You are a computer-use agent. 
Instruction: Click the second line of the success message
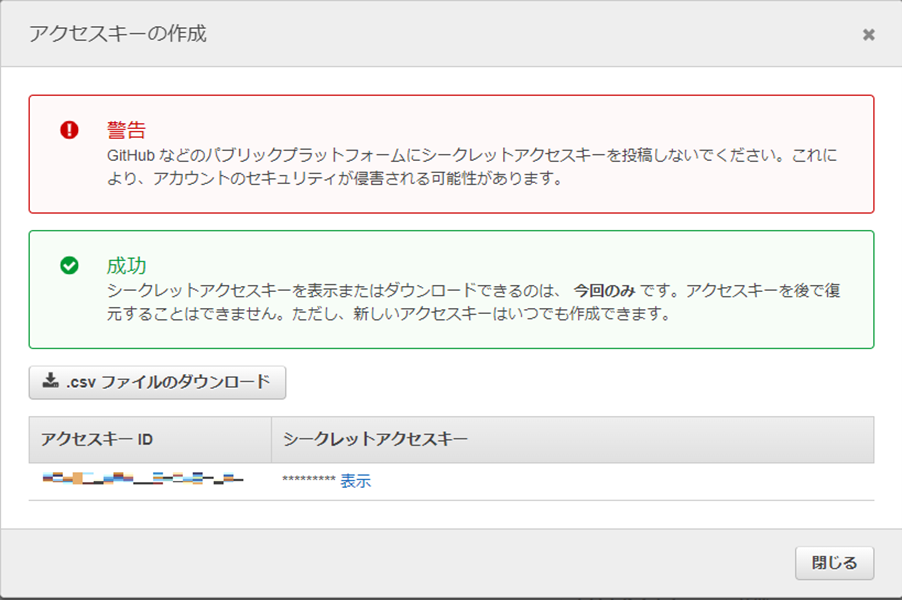tap(387, 314)
